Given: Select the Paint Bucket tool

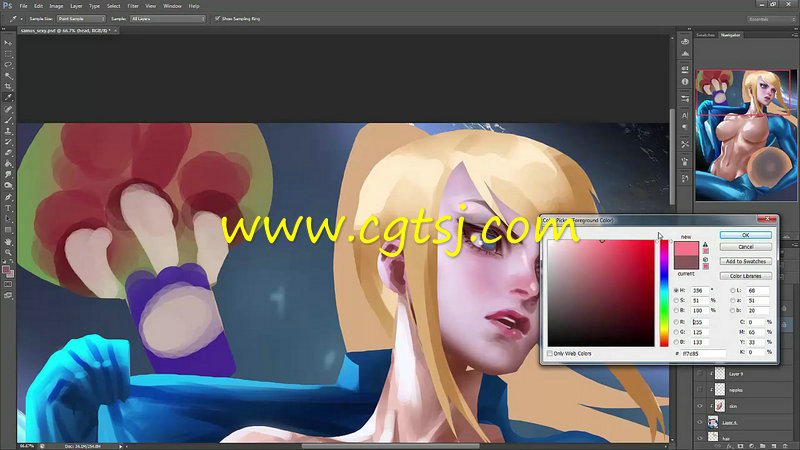Looking at the screenshot, I should [x=8, y=164].
